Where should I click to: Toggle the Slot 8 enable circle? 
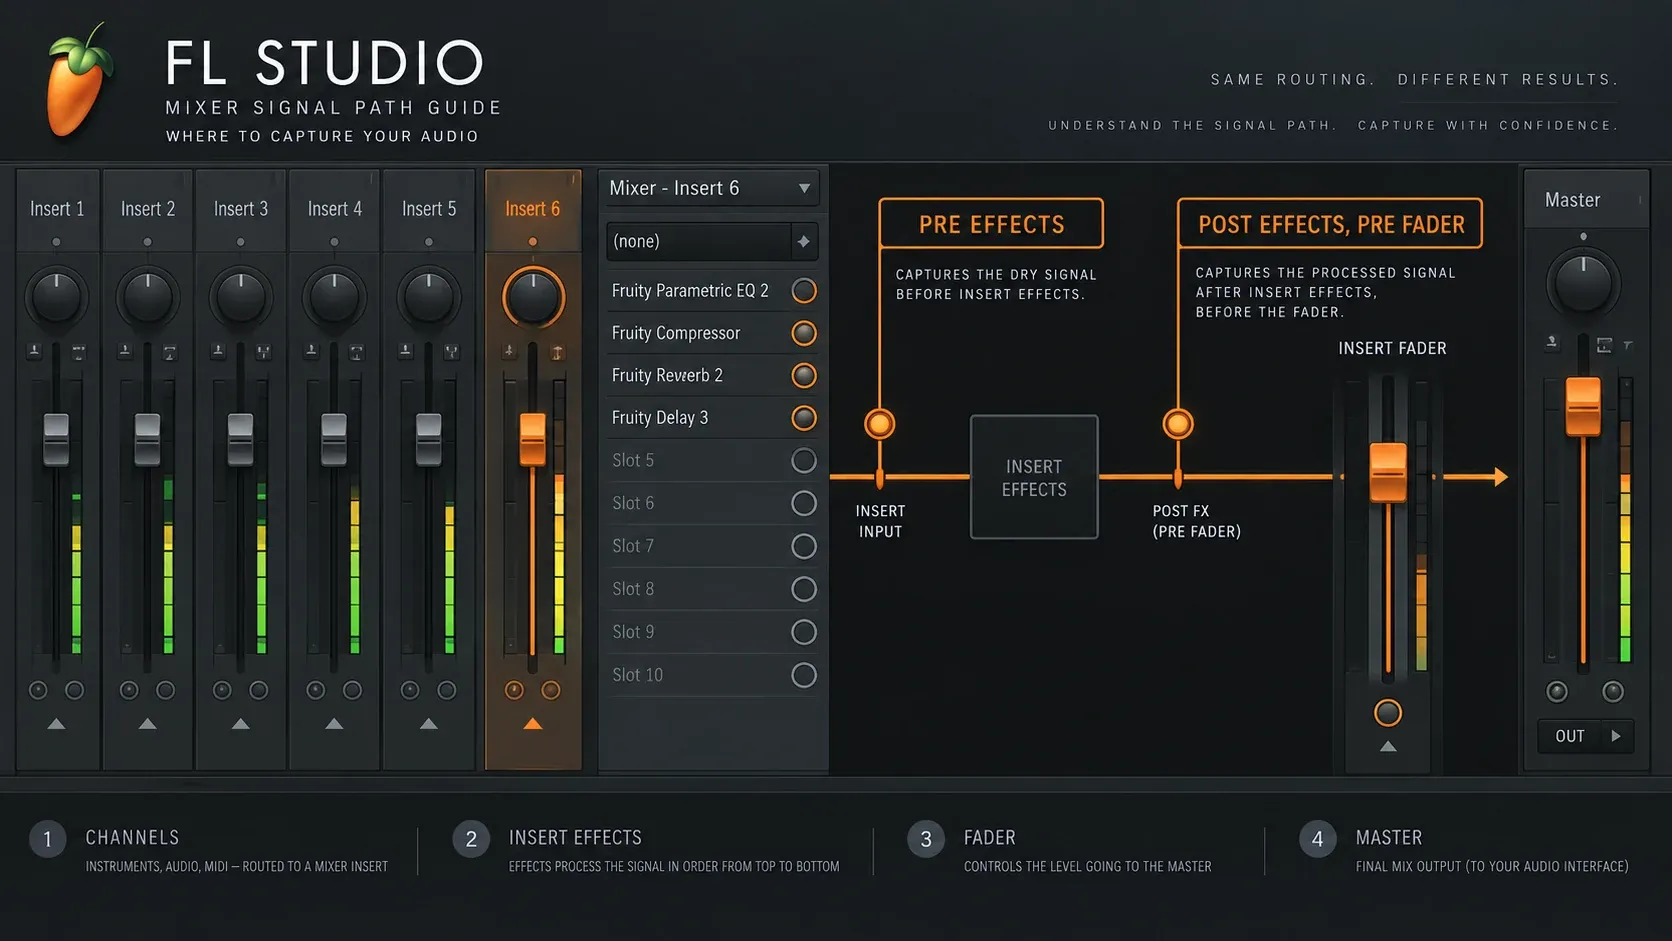click(x=804, y=589)
